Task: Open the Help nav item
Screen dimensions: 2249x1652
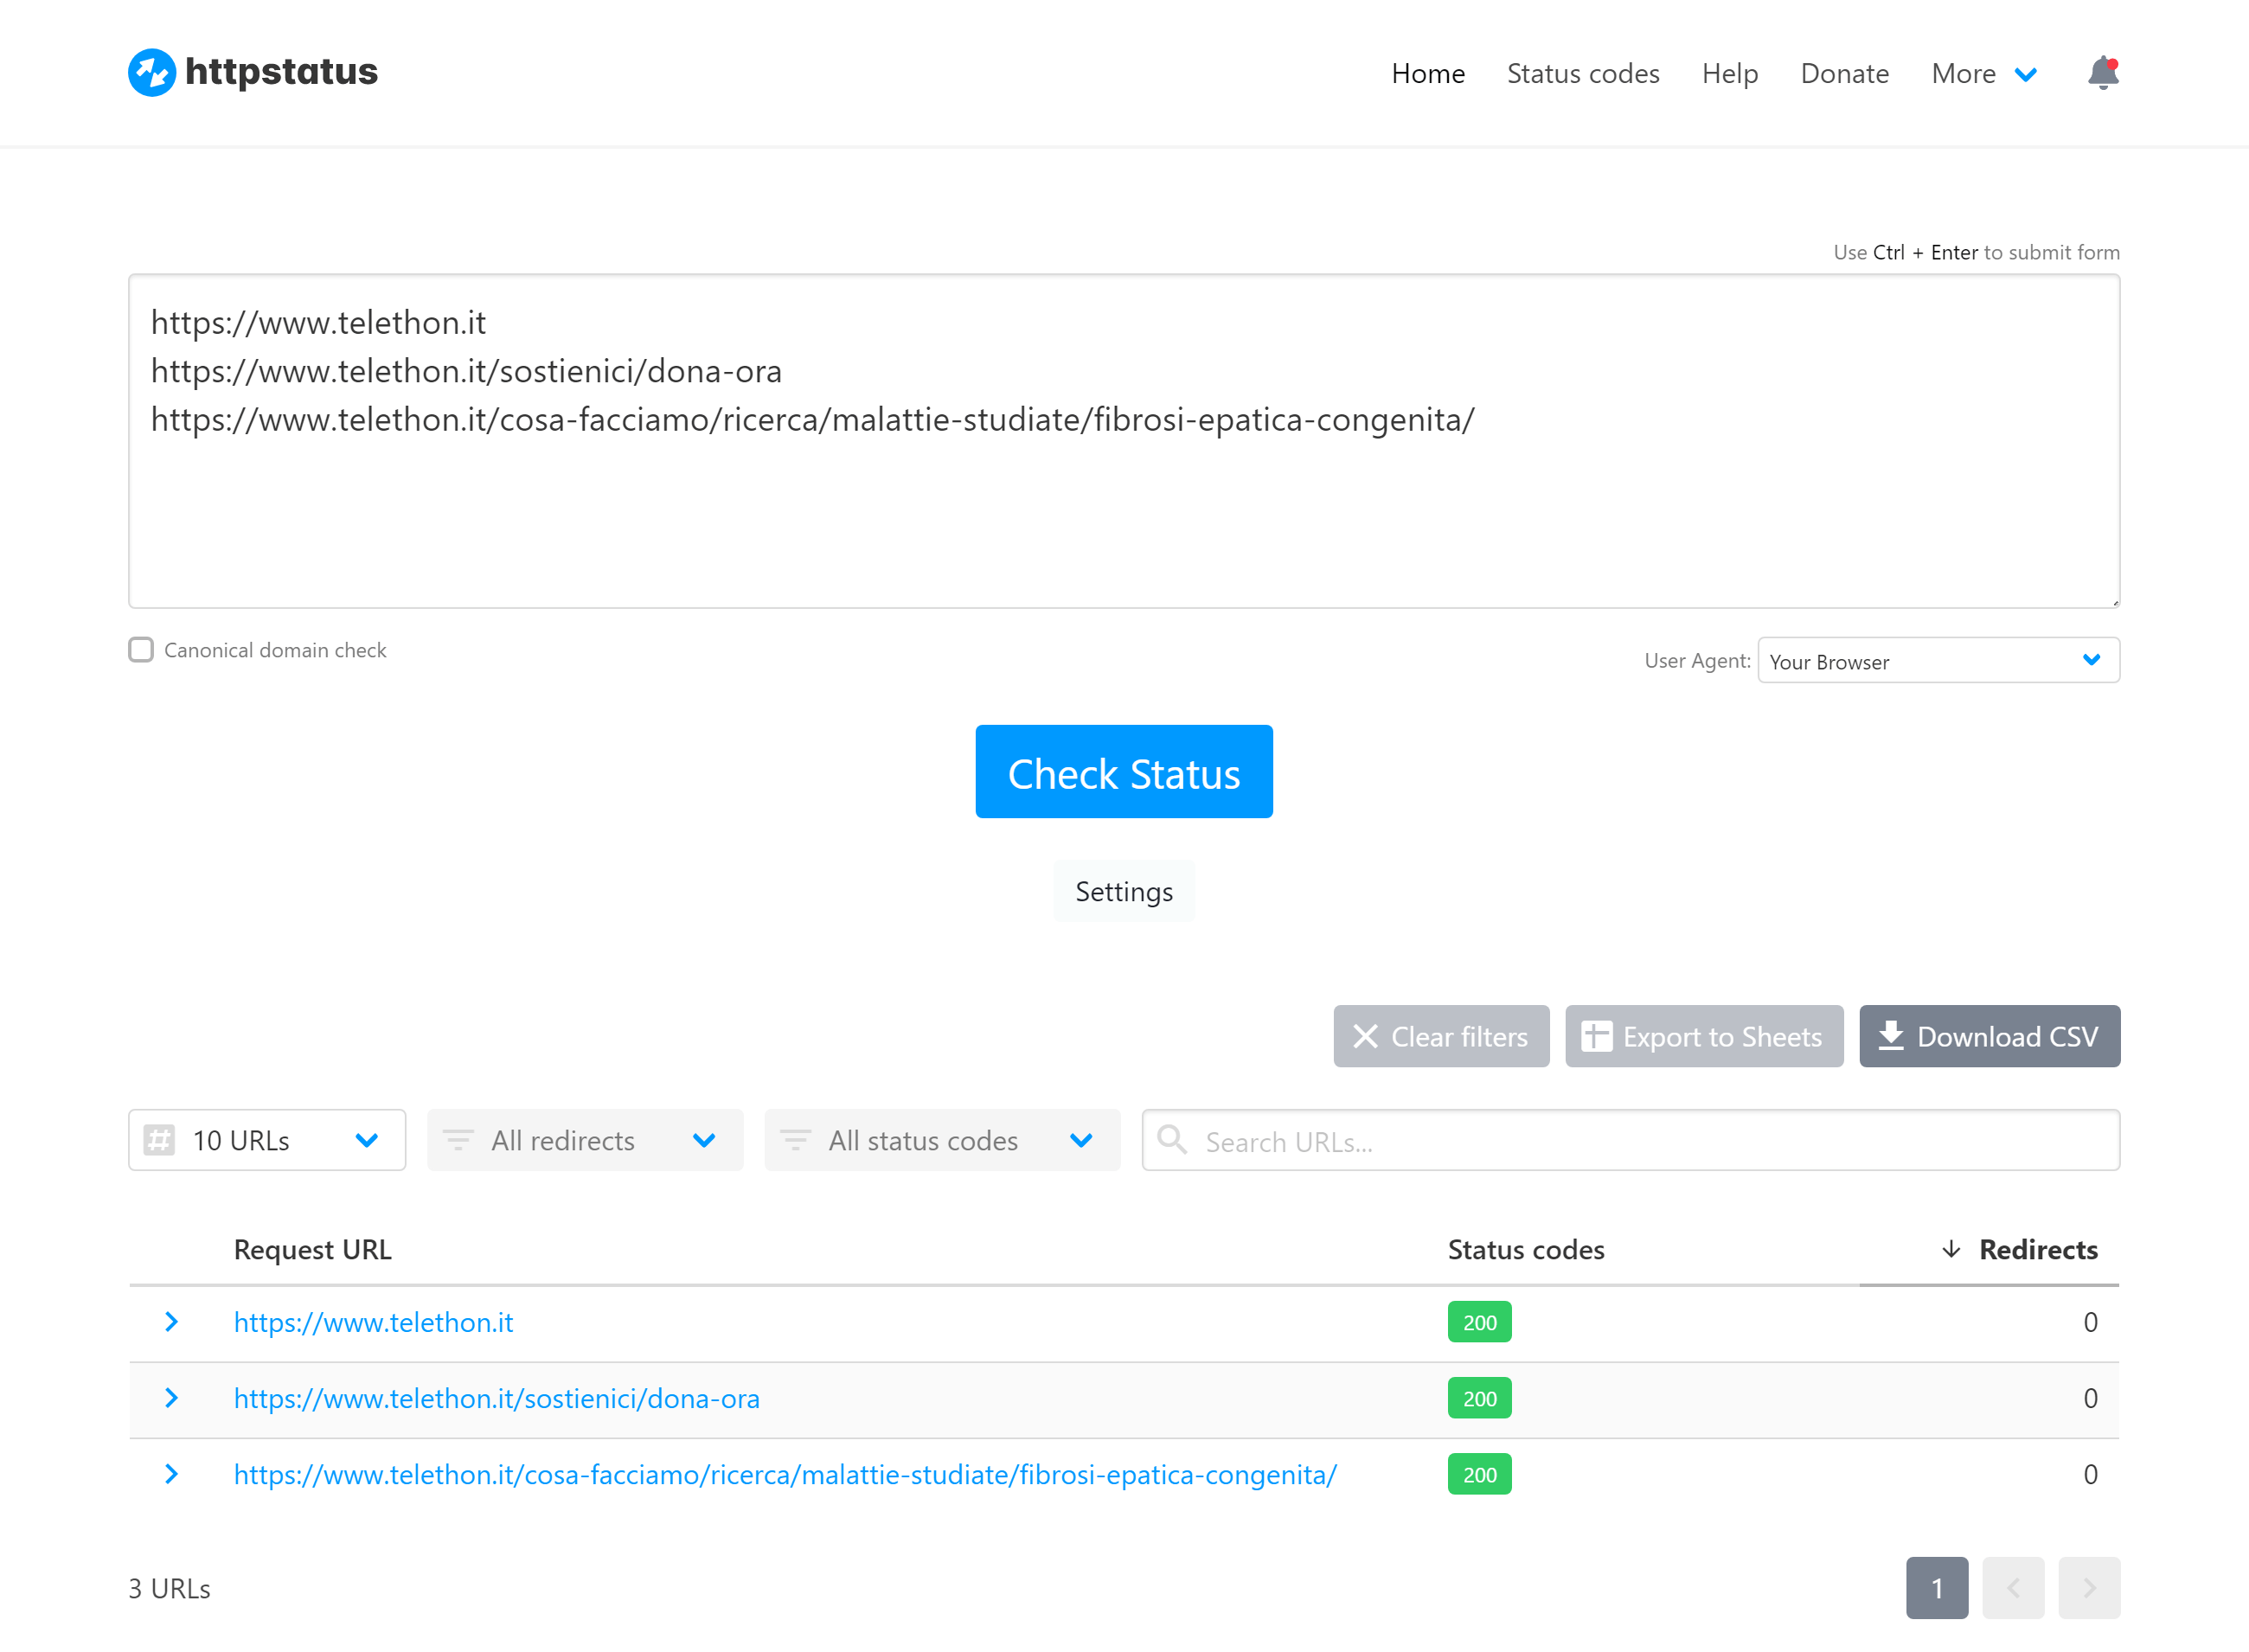Action: (1730, 74)
